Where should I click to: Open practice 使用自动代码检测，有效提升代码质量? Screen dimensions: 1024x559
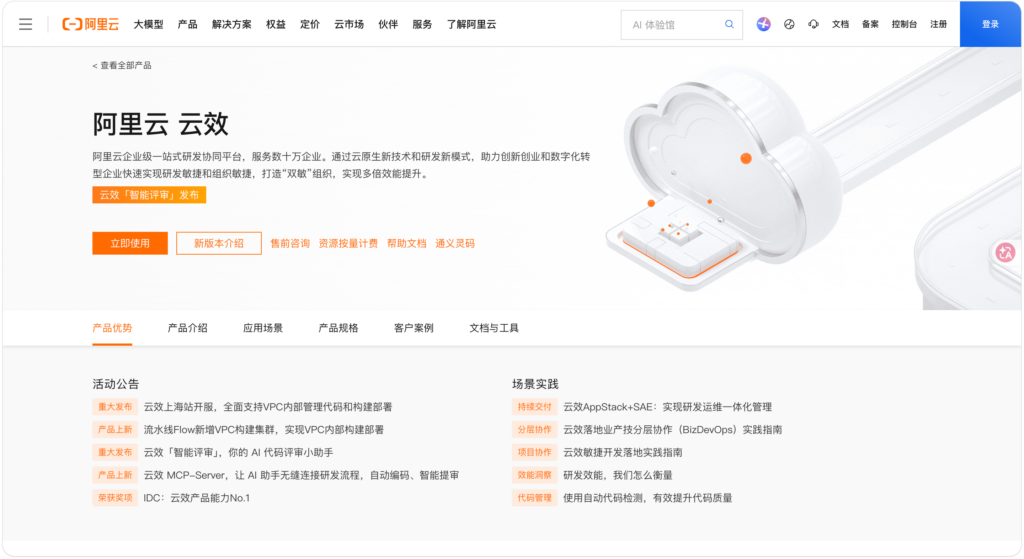point(648,498)
